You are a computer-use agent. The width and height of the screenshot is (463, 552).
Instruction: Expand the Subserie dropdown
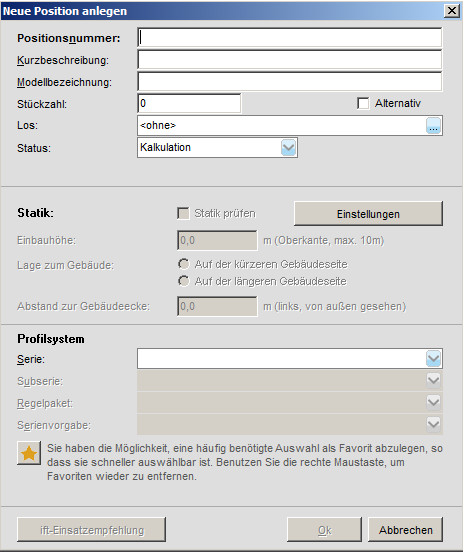pyautogui.click(x=433, y=381)
